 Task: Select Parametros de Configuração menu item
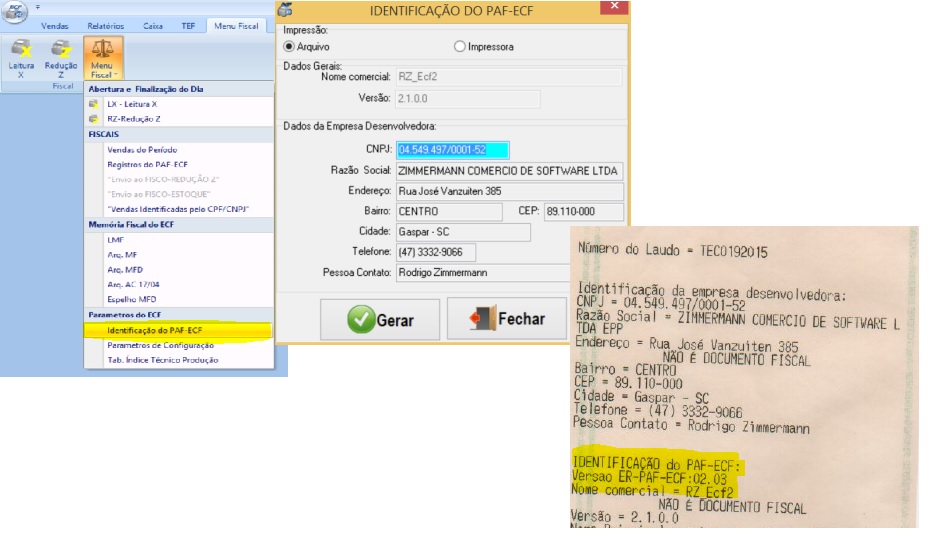pos(160,345)
